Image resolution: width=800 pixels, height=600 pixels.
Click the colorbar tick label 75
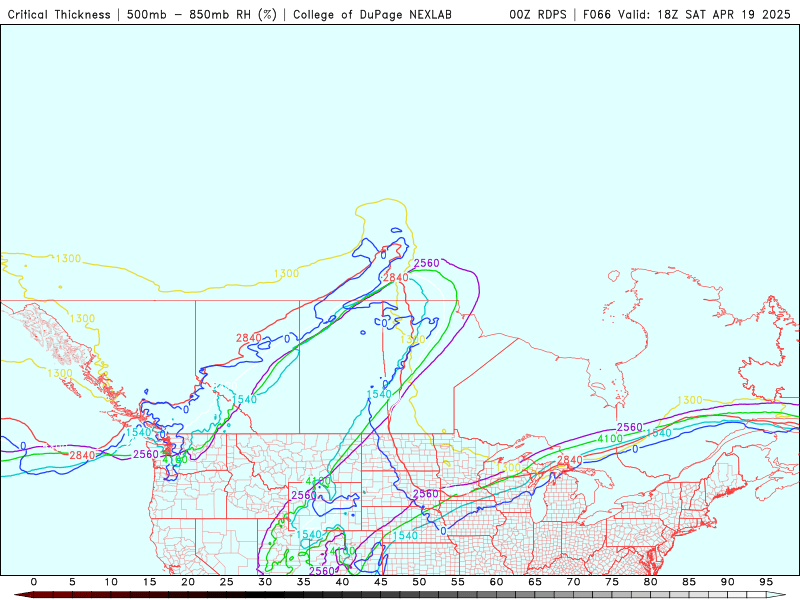[x=612, y=582]
